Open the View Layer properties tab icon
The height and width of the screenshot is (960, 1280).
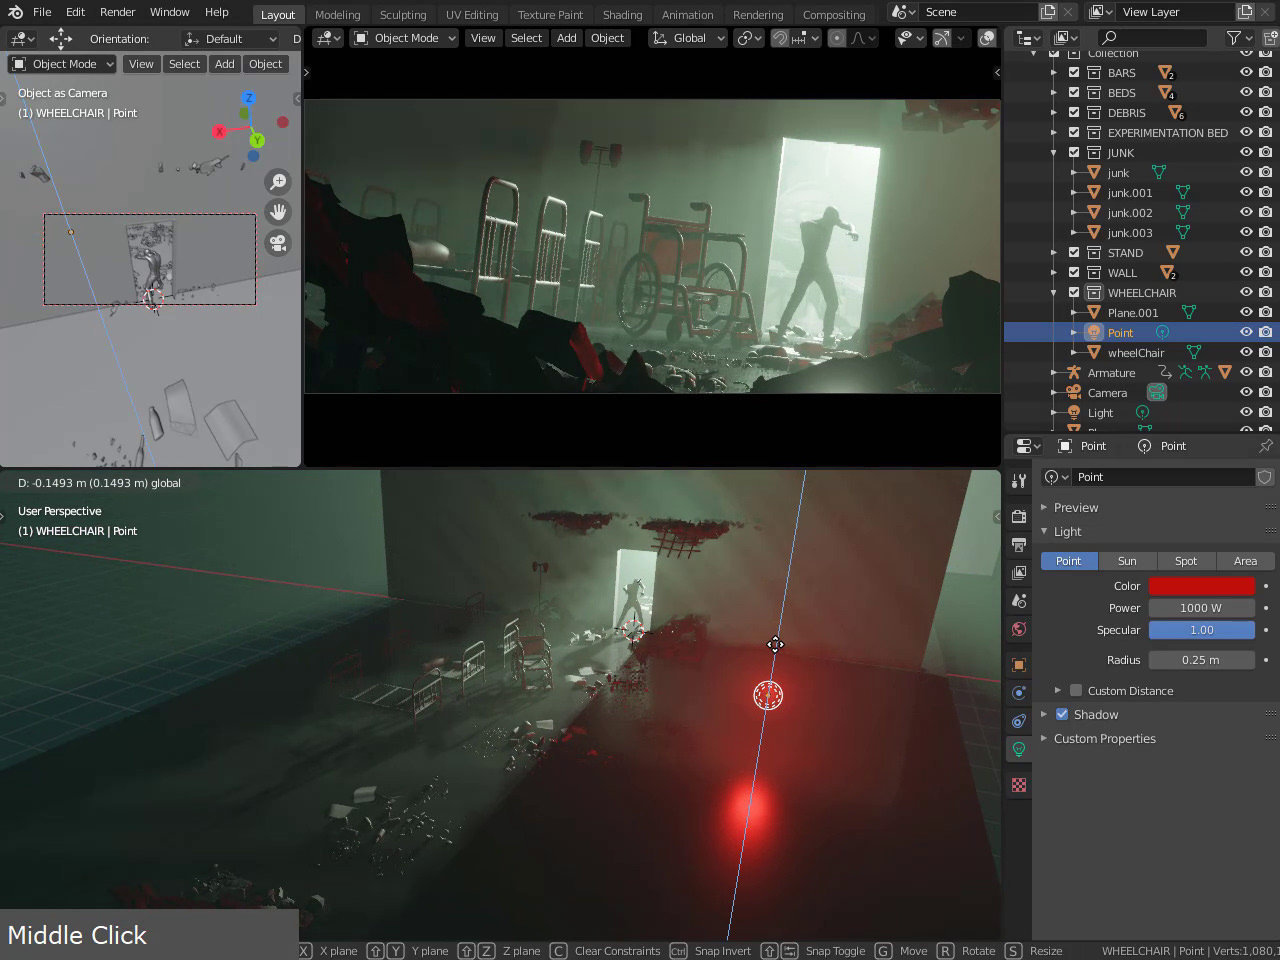click(x=1018, y=573)
